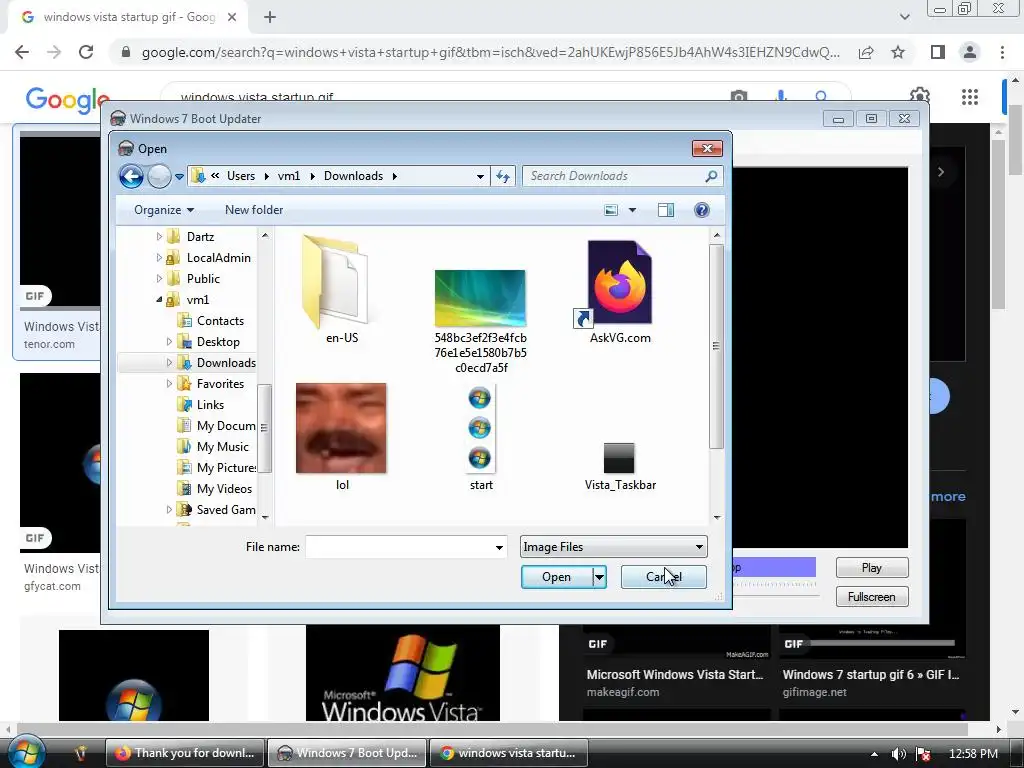Image resolution: width=1024 pixels, height=768 pixels.
Task: Switch to Firefox taskbar button
Action: point(185,753)
